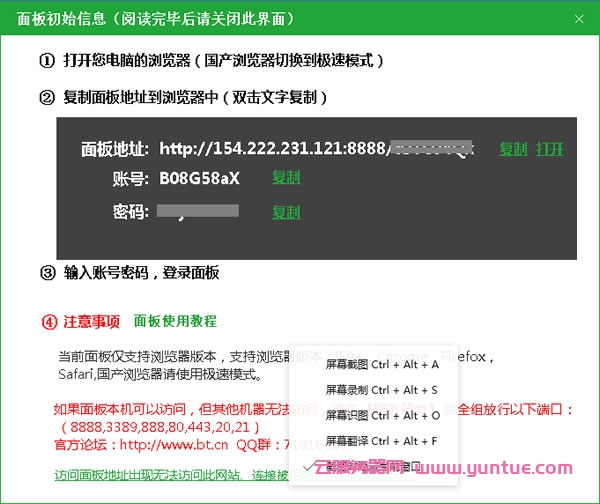Click the account name B08G58aX
Image resolution: width=600 pixels, height=504 pixels.
tap(199, 179)
